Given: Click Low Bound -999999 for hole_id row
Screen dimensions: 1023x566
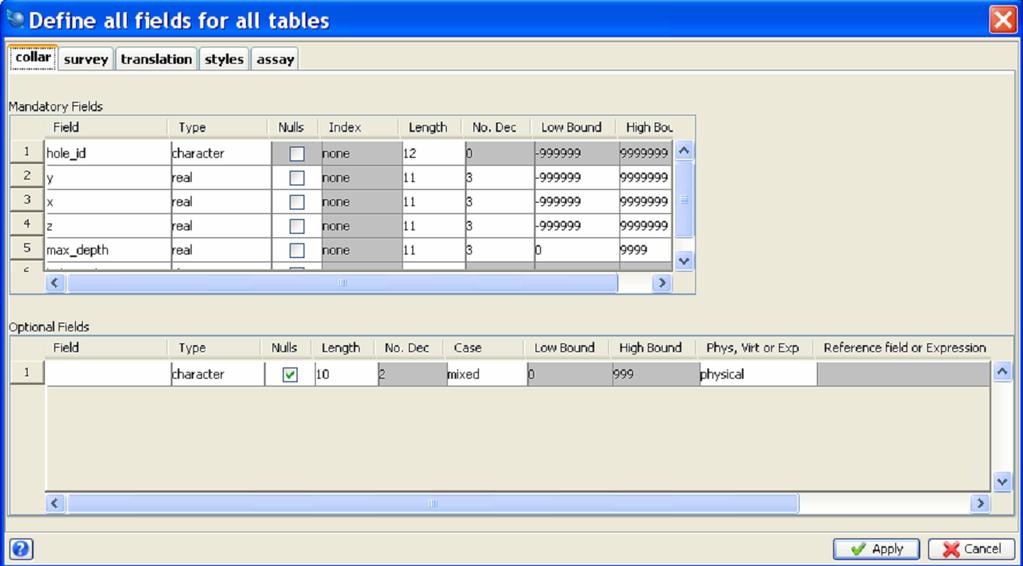Looking at the screenshot, I should pos(577,154).
